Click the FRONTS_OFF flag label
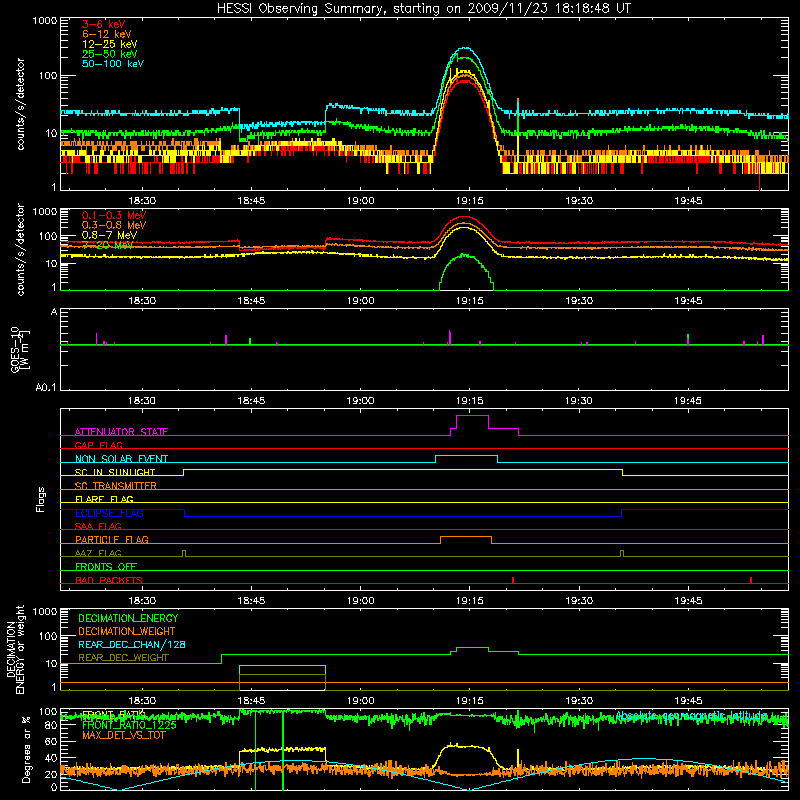Screen dimensions: 800x800 click(x=106, y=566)
